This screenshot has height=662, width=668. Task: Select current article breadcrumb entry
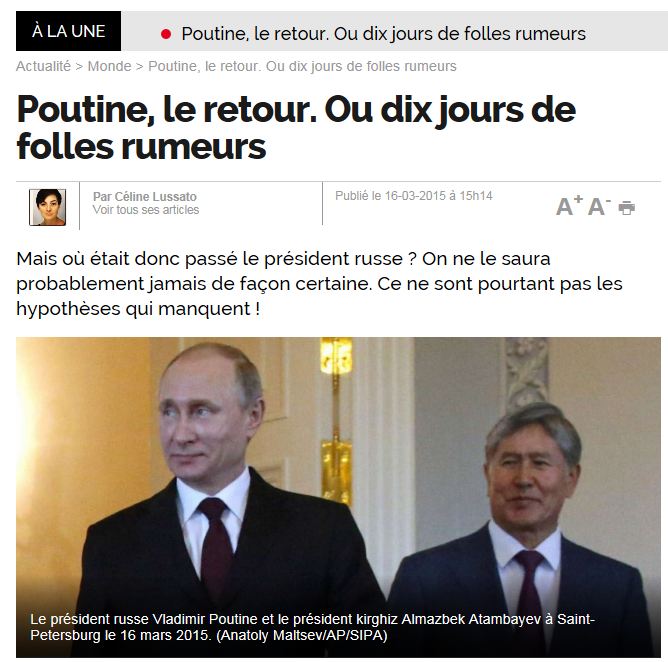click(x=302, y=66)
